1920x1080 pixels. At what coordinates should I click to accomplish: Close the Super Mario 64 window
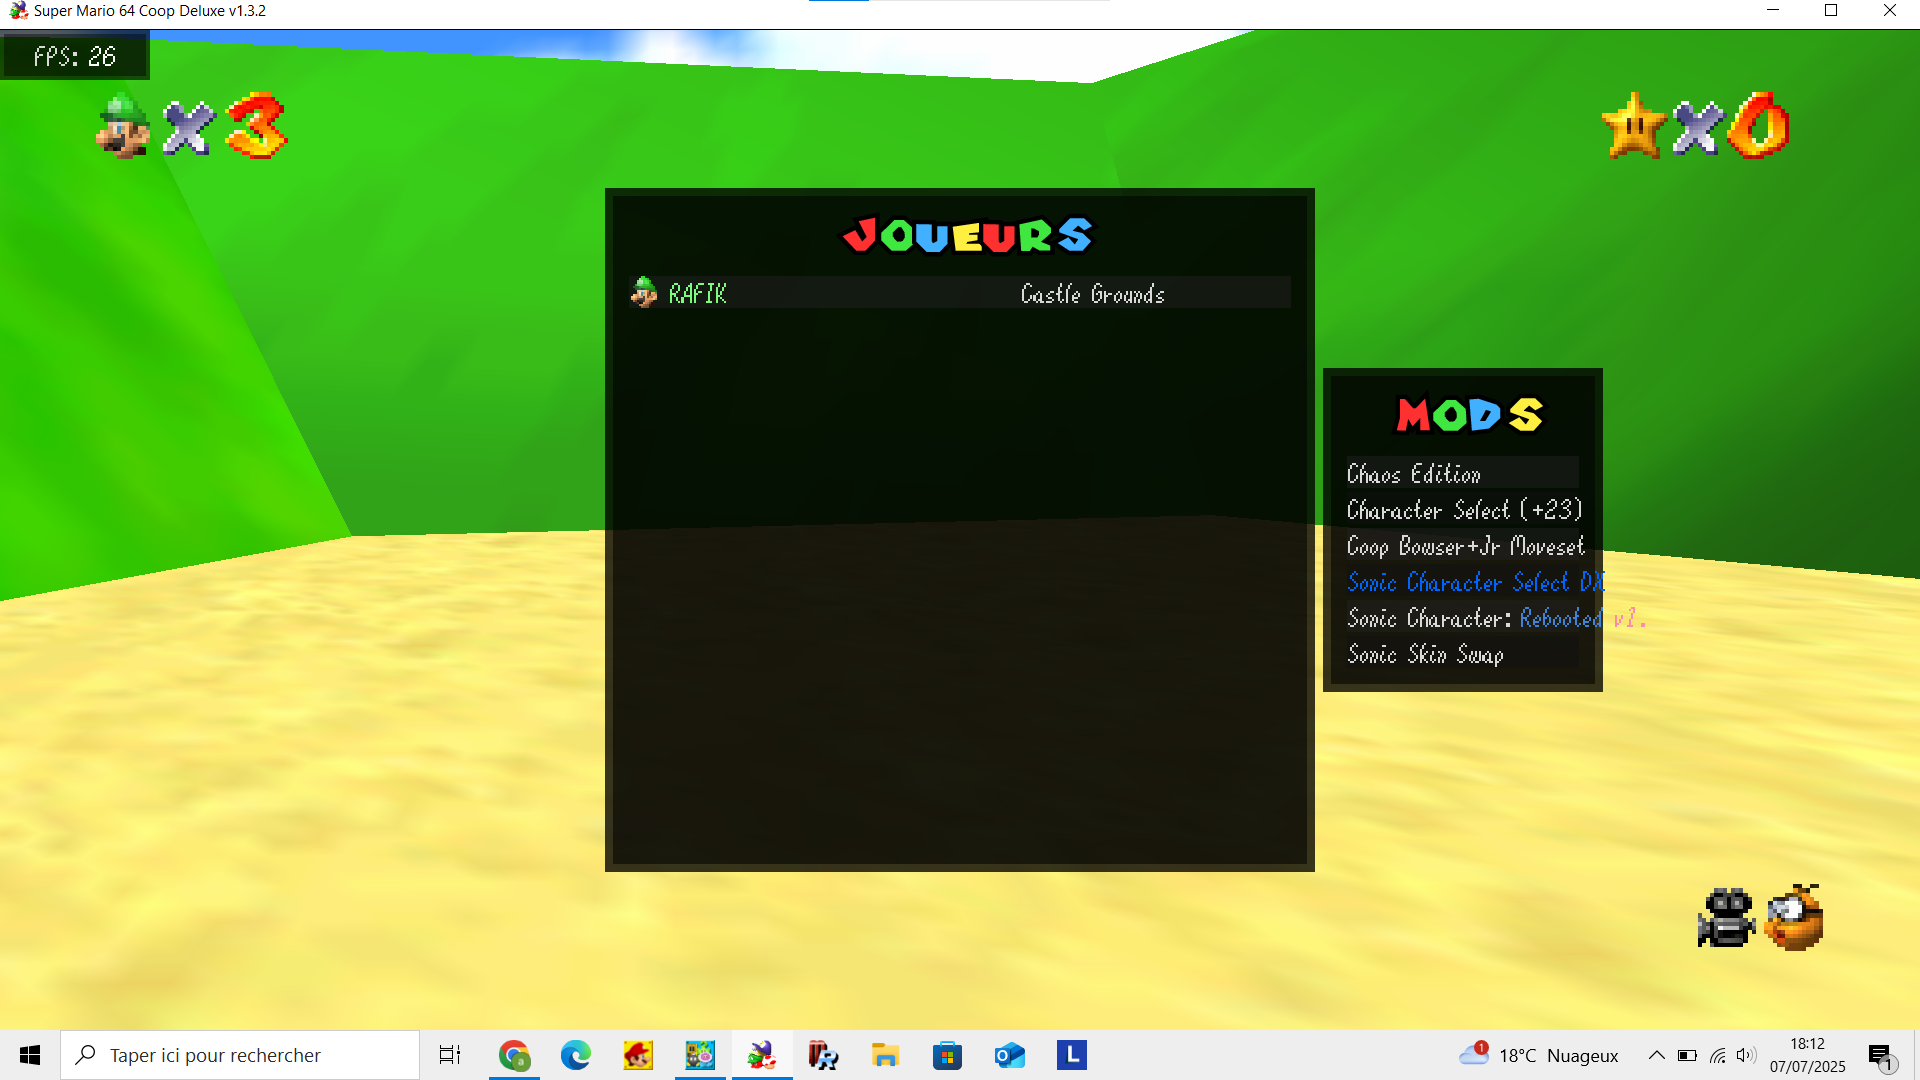1890,11
